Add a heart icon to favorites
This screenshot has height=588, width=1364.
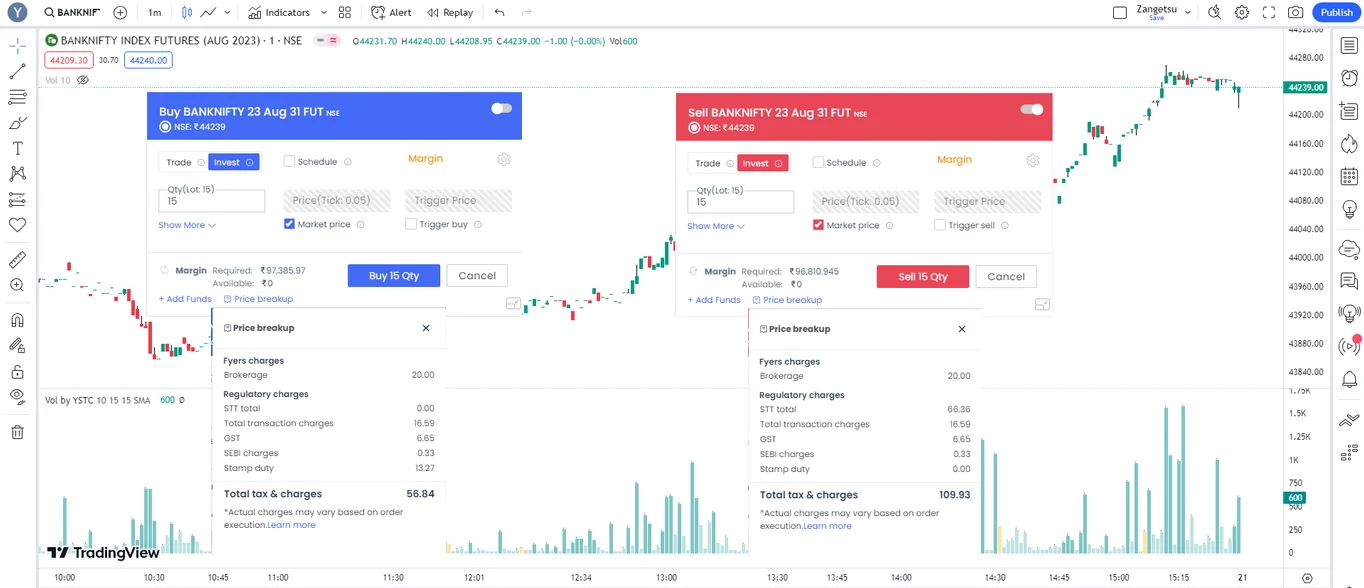point(17,225)
